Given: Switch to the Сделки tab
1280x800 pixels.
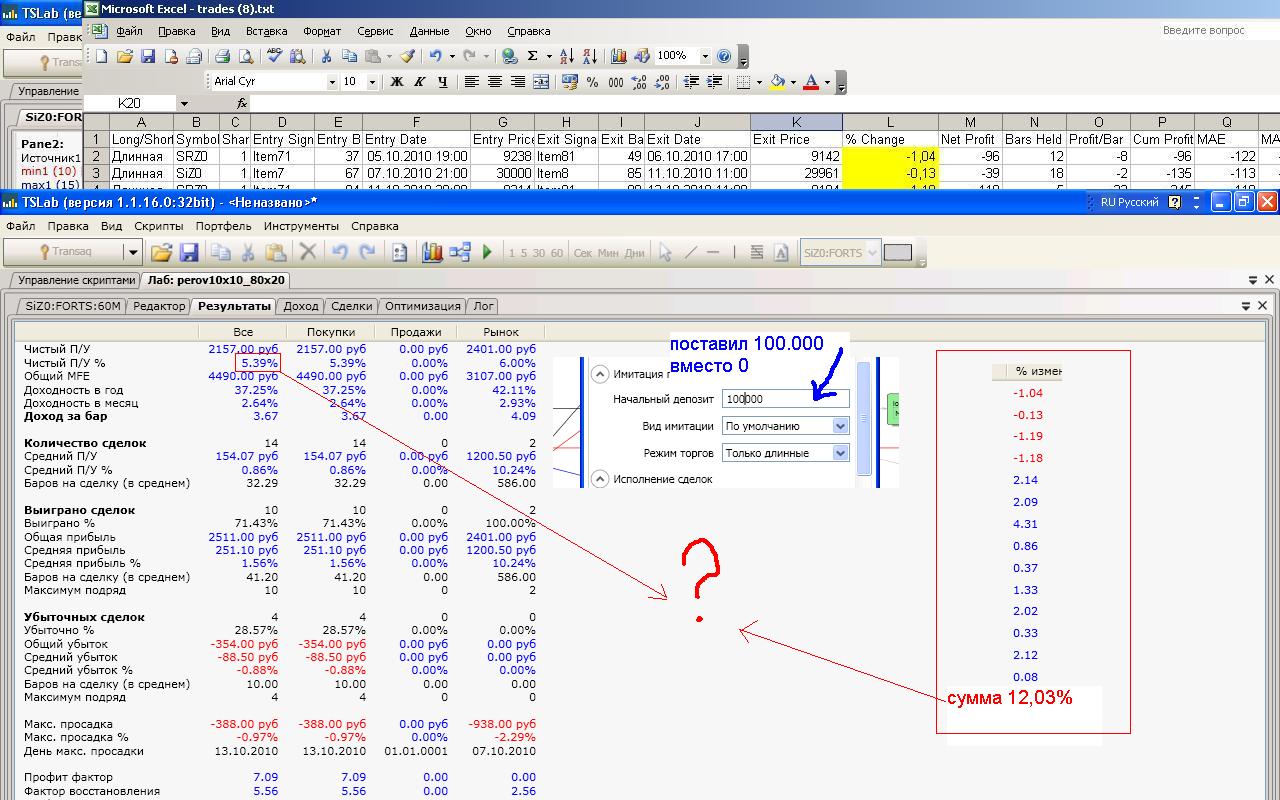Looking at the screenshot, I should click(351, 306).
